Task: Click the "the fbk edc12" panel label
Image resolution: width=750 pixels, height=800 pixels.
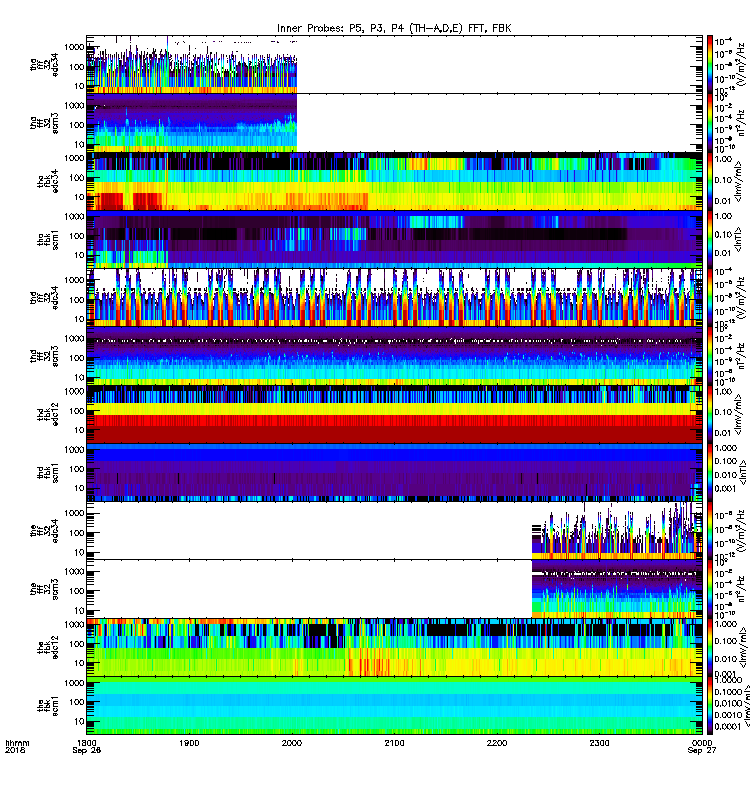Action: [x=48, y=647]
